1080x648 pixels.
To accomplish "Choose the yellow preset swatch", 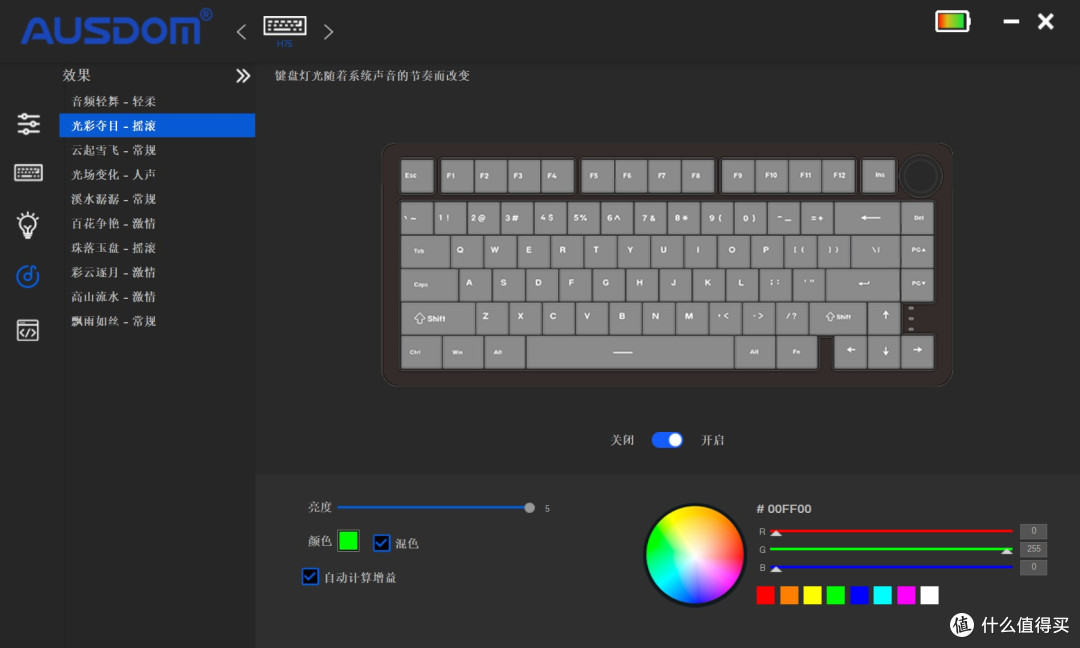I will (812, 595).
